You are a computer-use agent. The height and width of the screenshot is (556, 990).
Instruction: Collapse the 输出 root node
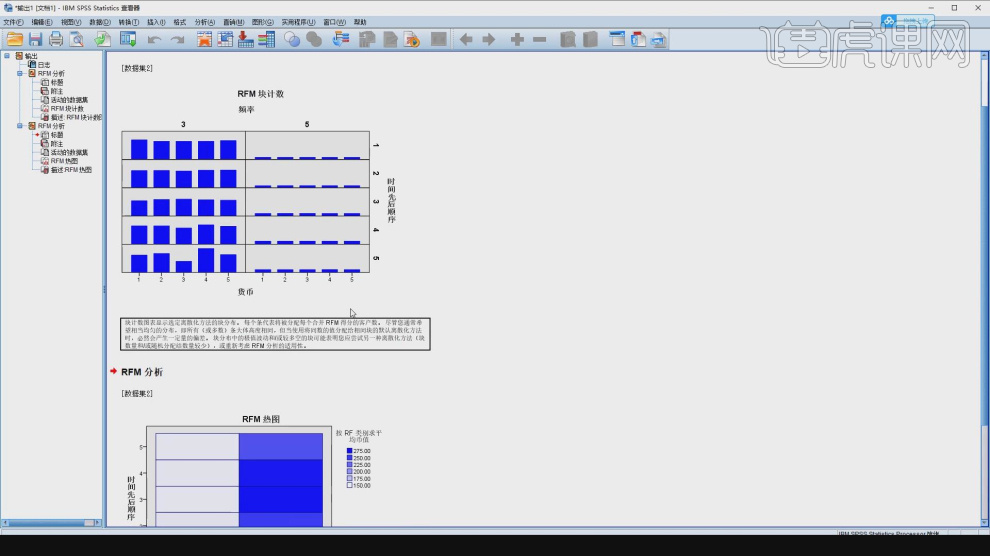(7, 56)
